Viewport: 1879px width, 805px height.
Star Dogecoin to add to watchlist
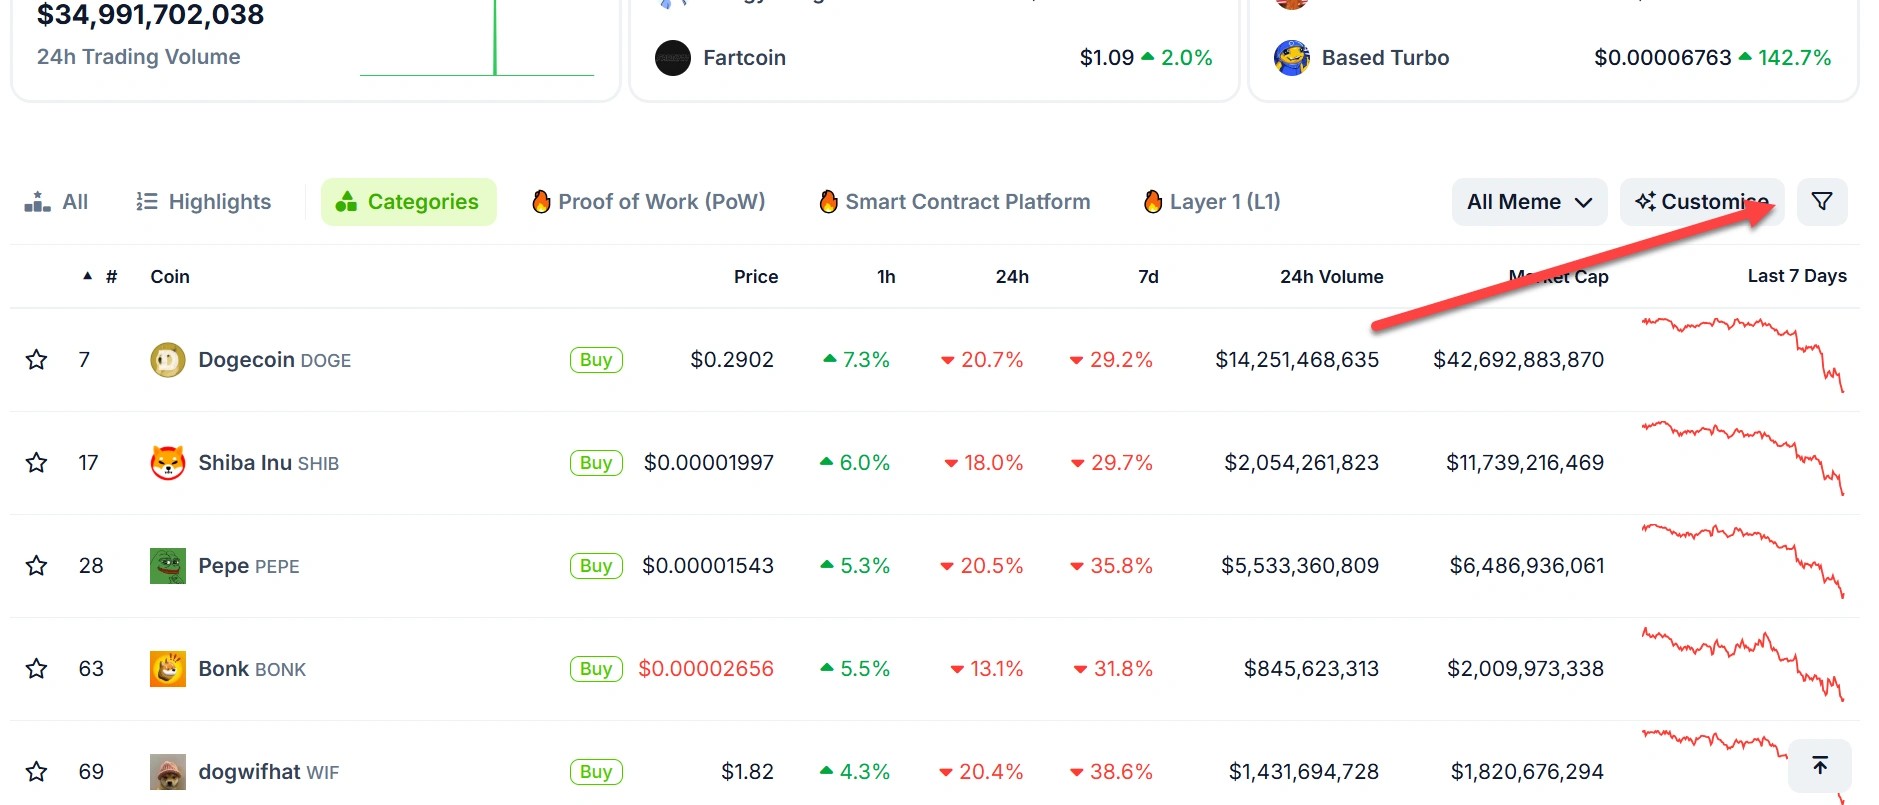[37, 360]
